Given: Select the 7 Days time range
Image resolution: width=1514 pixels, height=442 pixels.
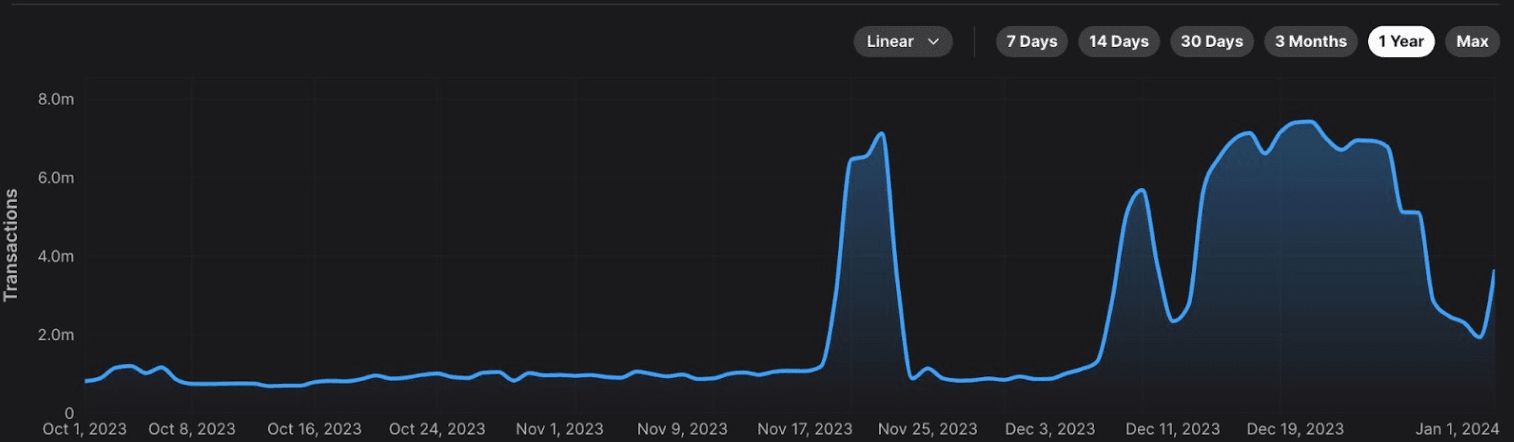Looking at the screenshot, I should (x=1031, y=42).
